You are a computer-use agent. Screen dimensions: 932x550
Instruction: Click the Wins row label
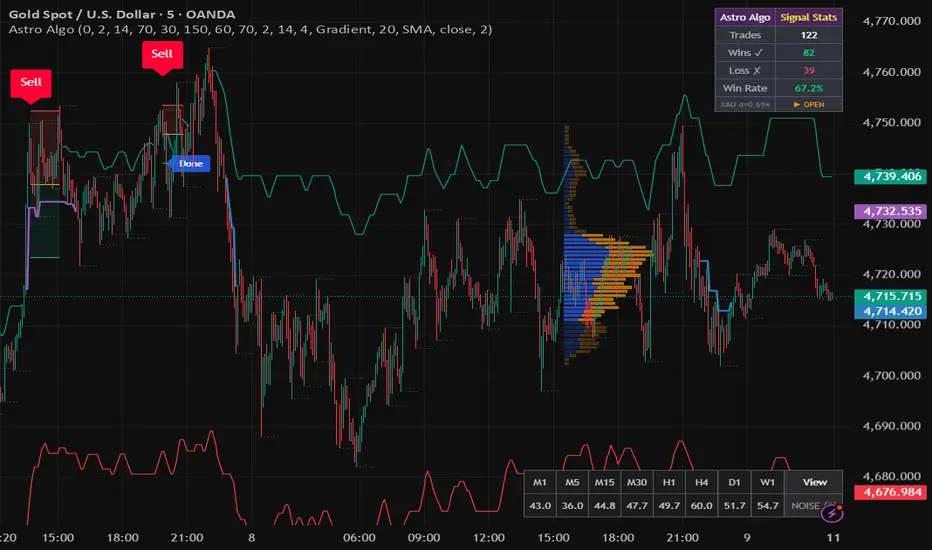[x=745, y=53]
